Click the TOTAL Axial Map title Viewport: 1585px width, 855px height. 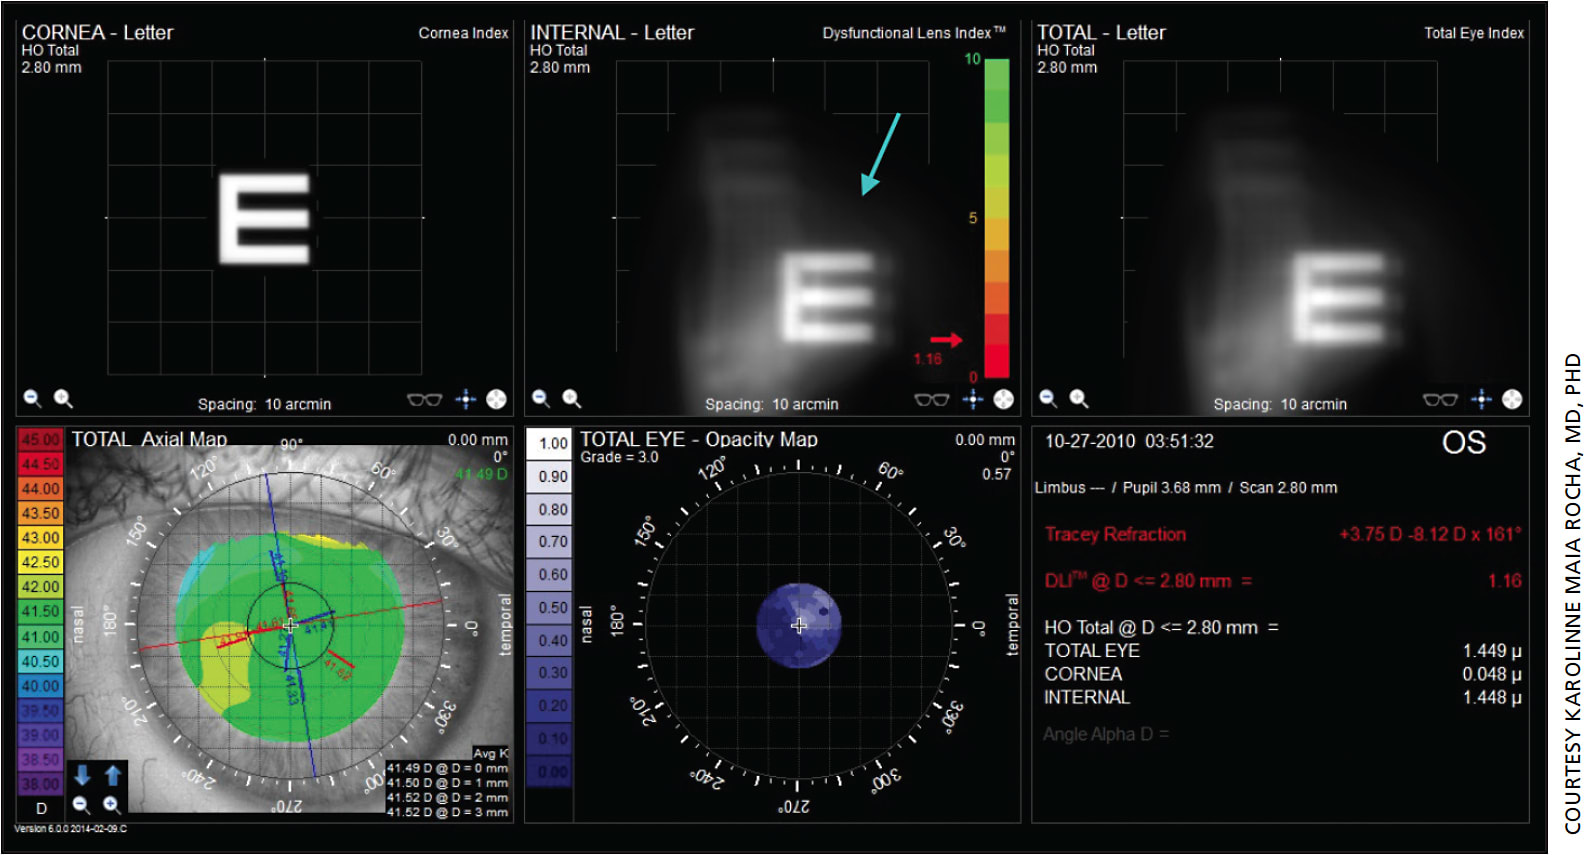(x=149, y=439)
